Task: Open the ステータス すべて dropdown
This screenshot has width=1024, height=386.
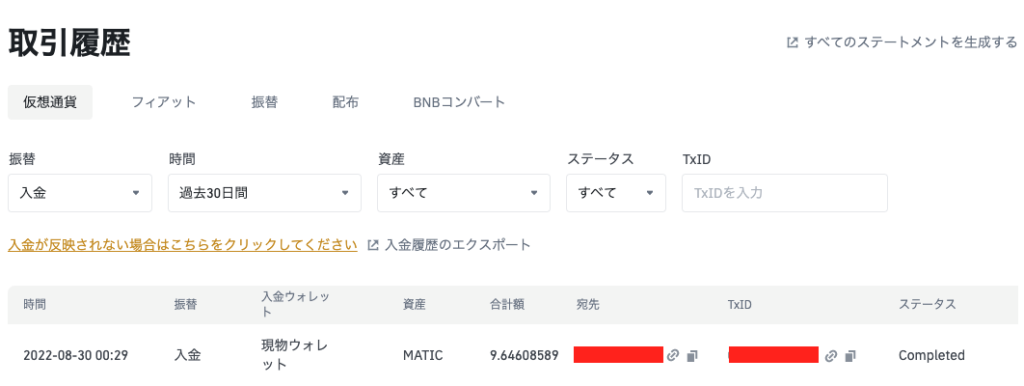Action: 616,193
